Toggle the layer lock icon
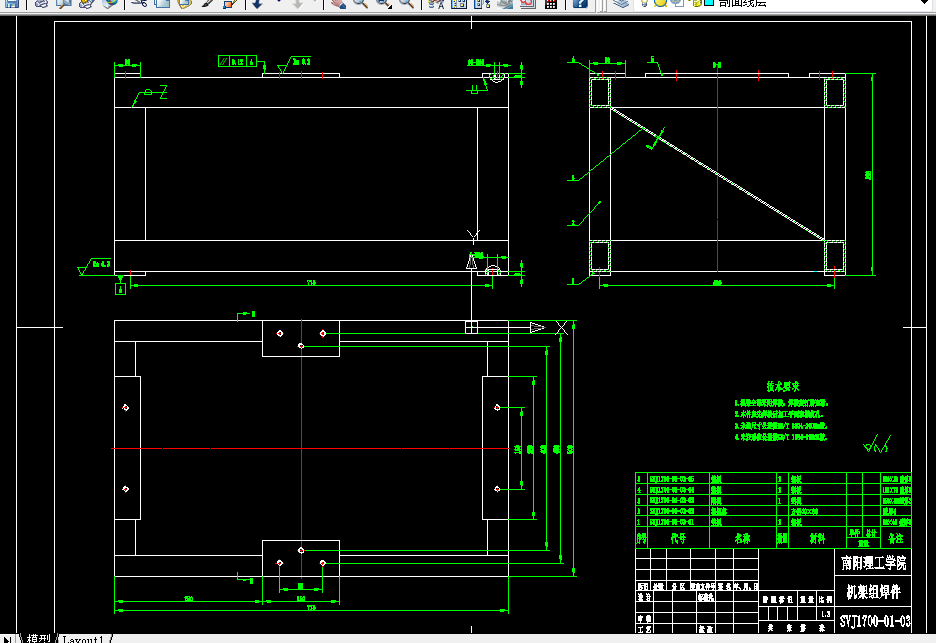The width and height of the screenshot is (936, 643). coord(696,2)
